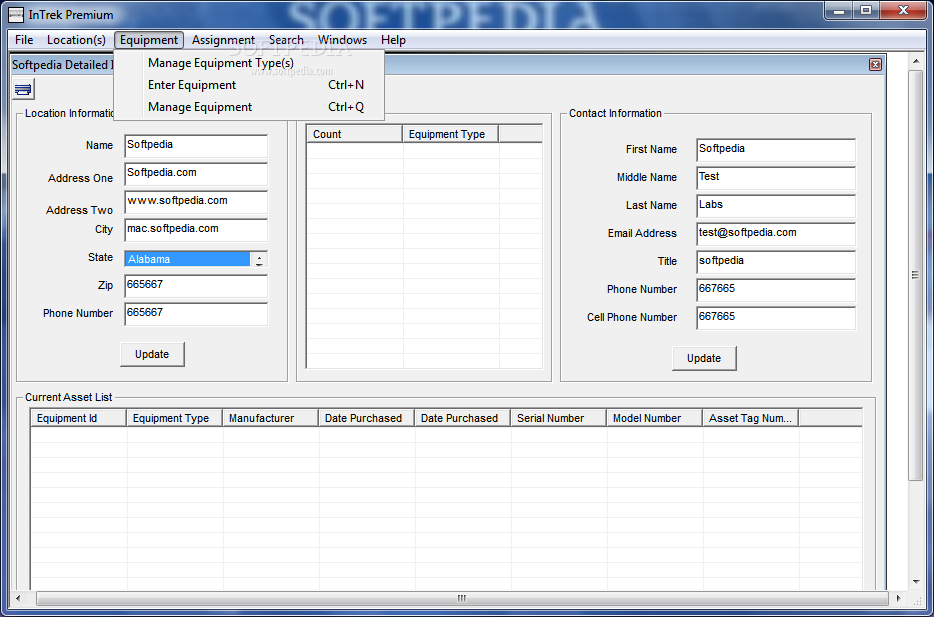Select Enter Equipment from the menu
The width and height of the screenshot is (934, 617).
(x=249, y=85)
